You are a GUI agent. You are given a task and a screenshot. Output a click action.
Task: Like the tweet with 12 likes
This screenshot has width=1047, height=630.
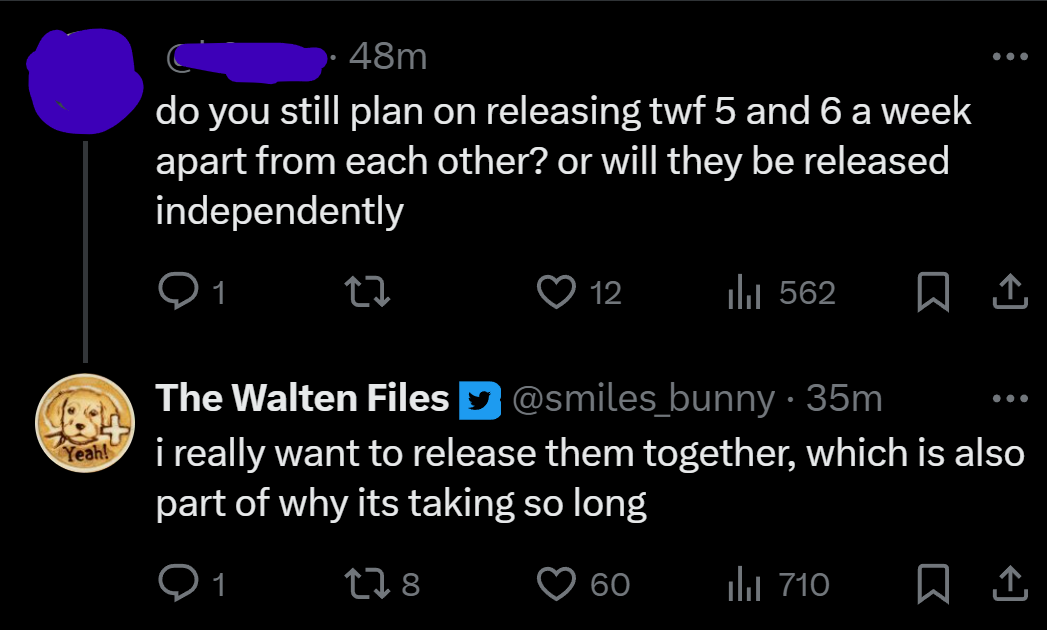click(557, 293)
